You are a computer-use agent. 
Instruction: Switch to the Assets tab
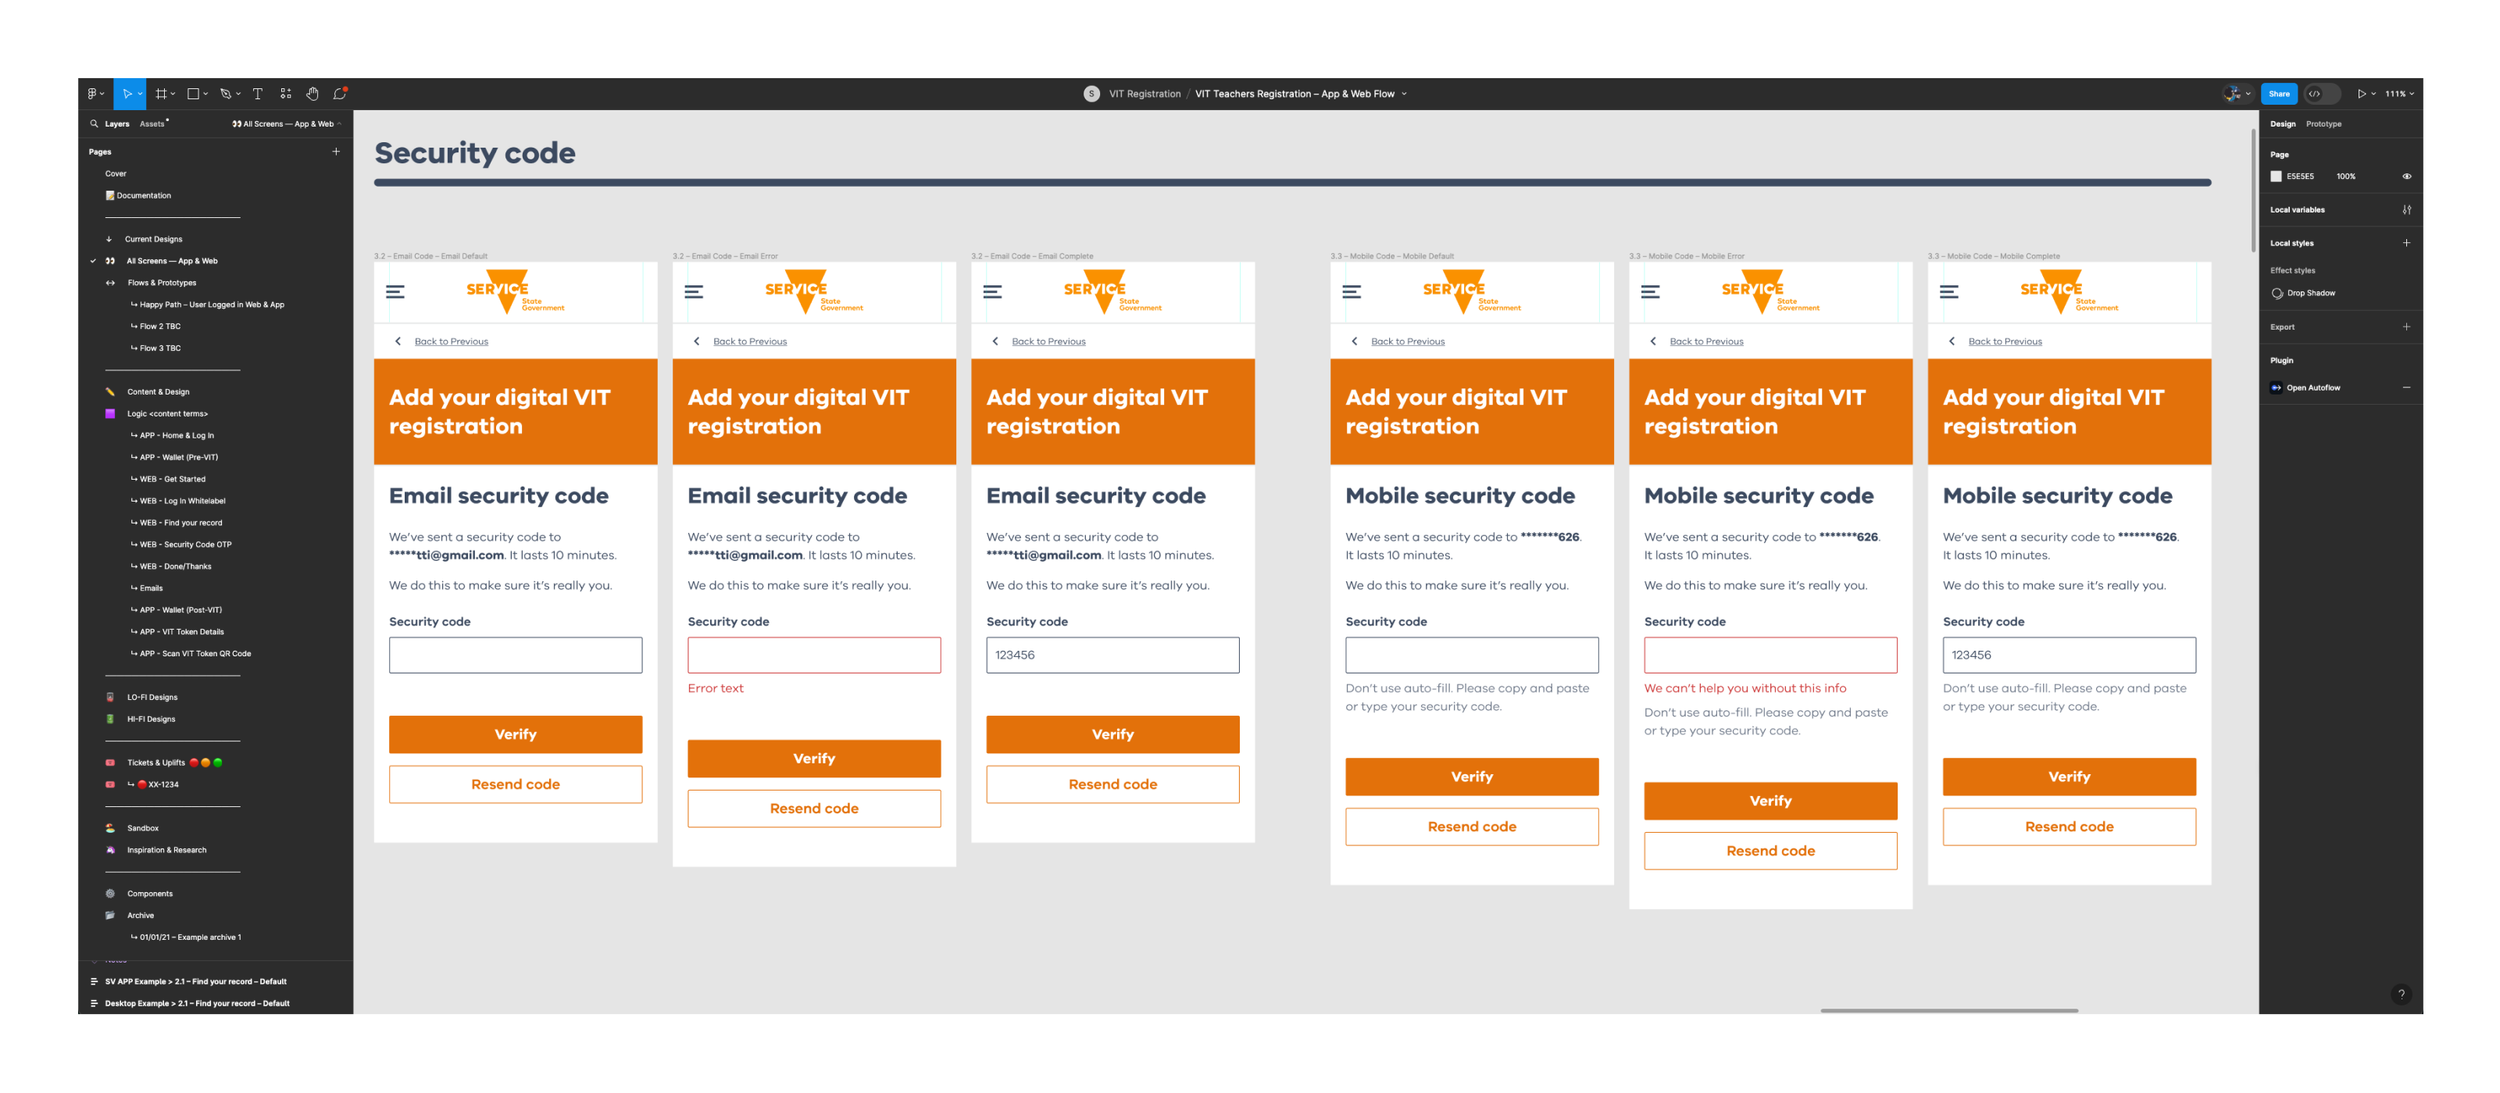(x=152, y=124)
